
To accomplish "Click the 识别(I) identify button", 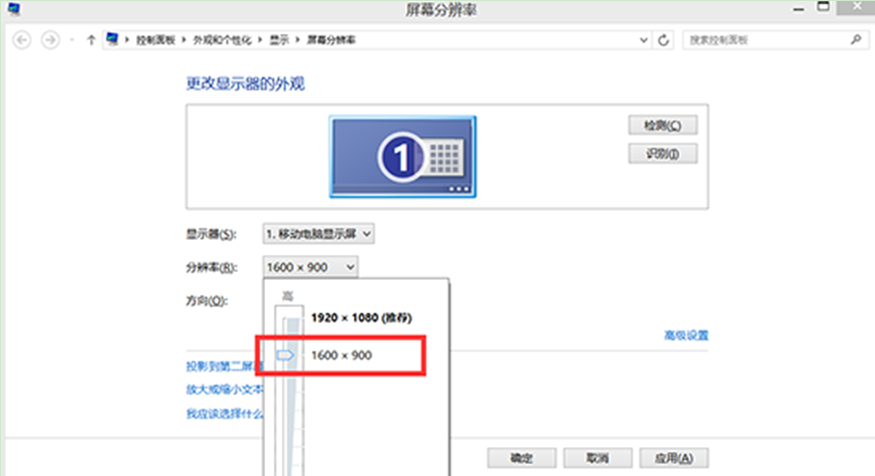I will [x=663, y=153].
